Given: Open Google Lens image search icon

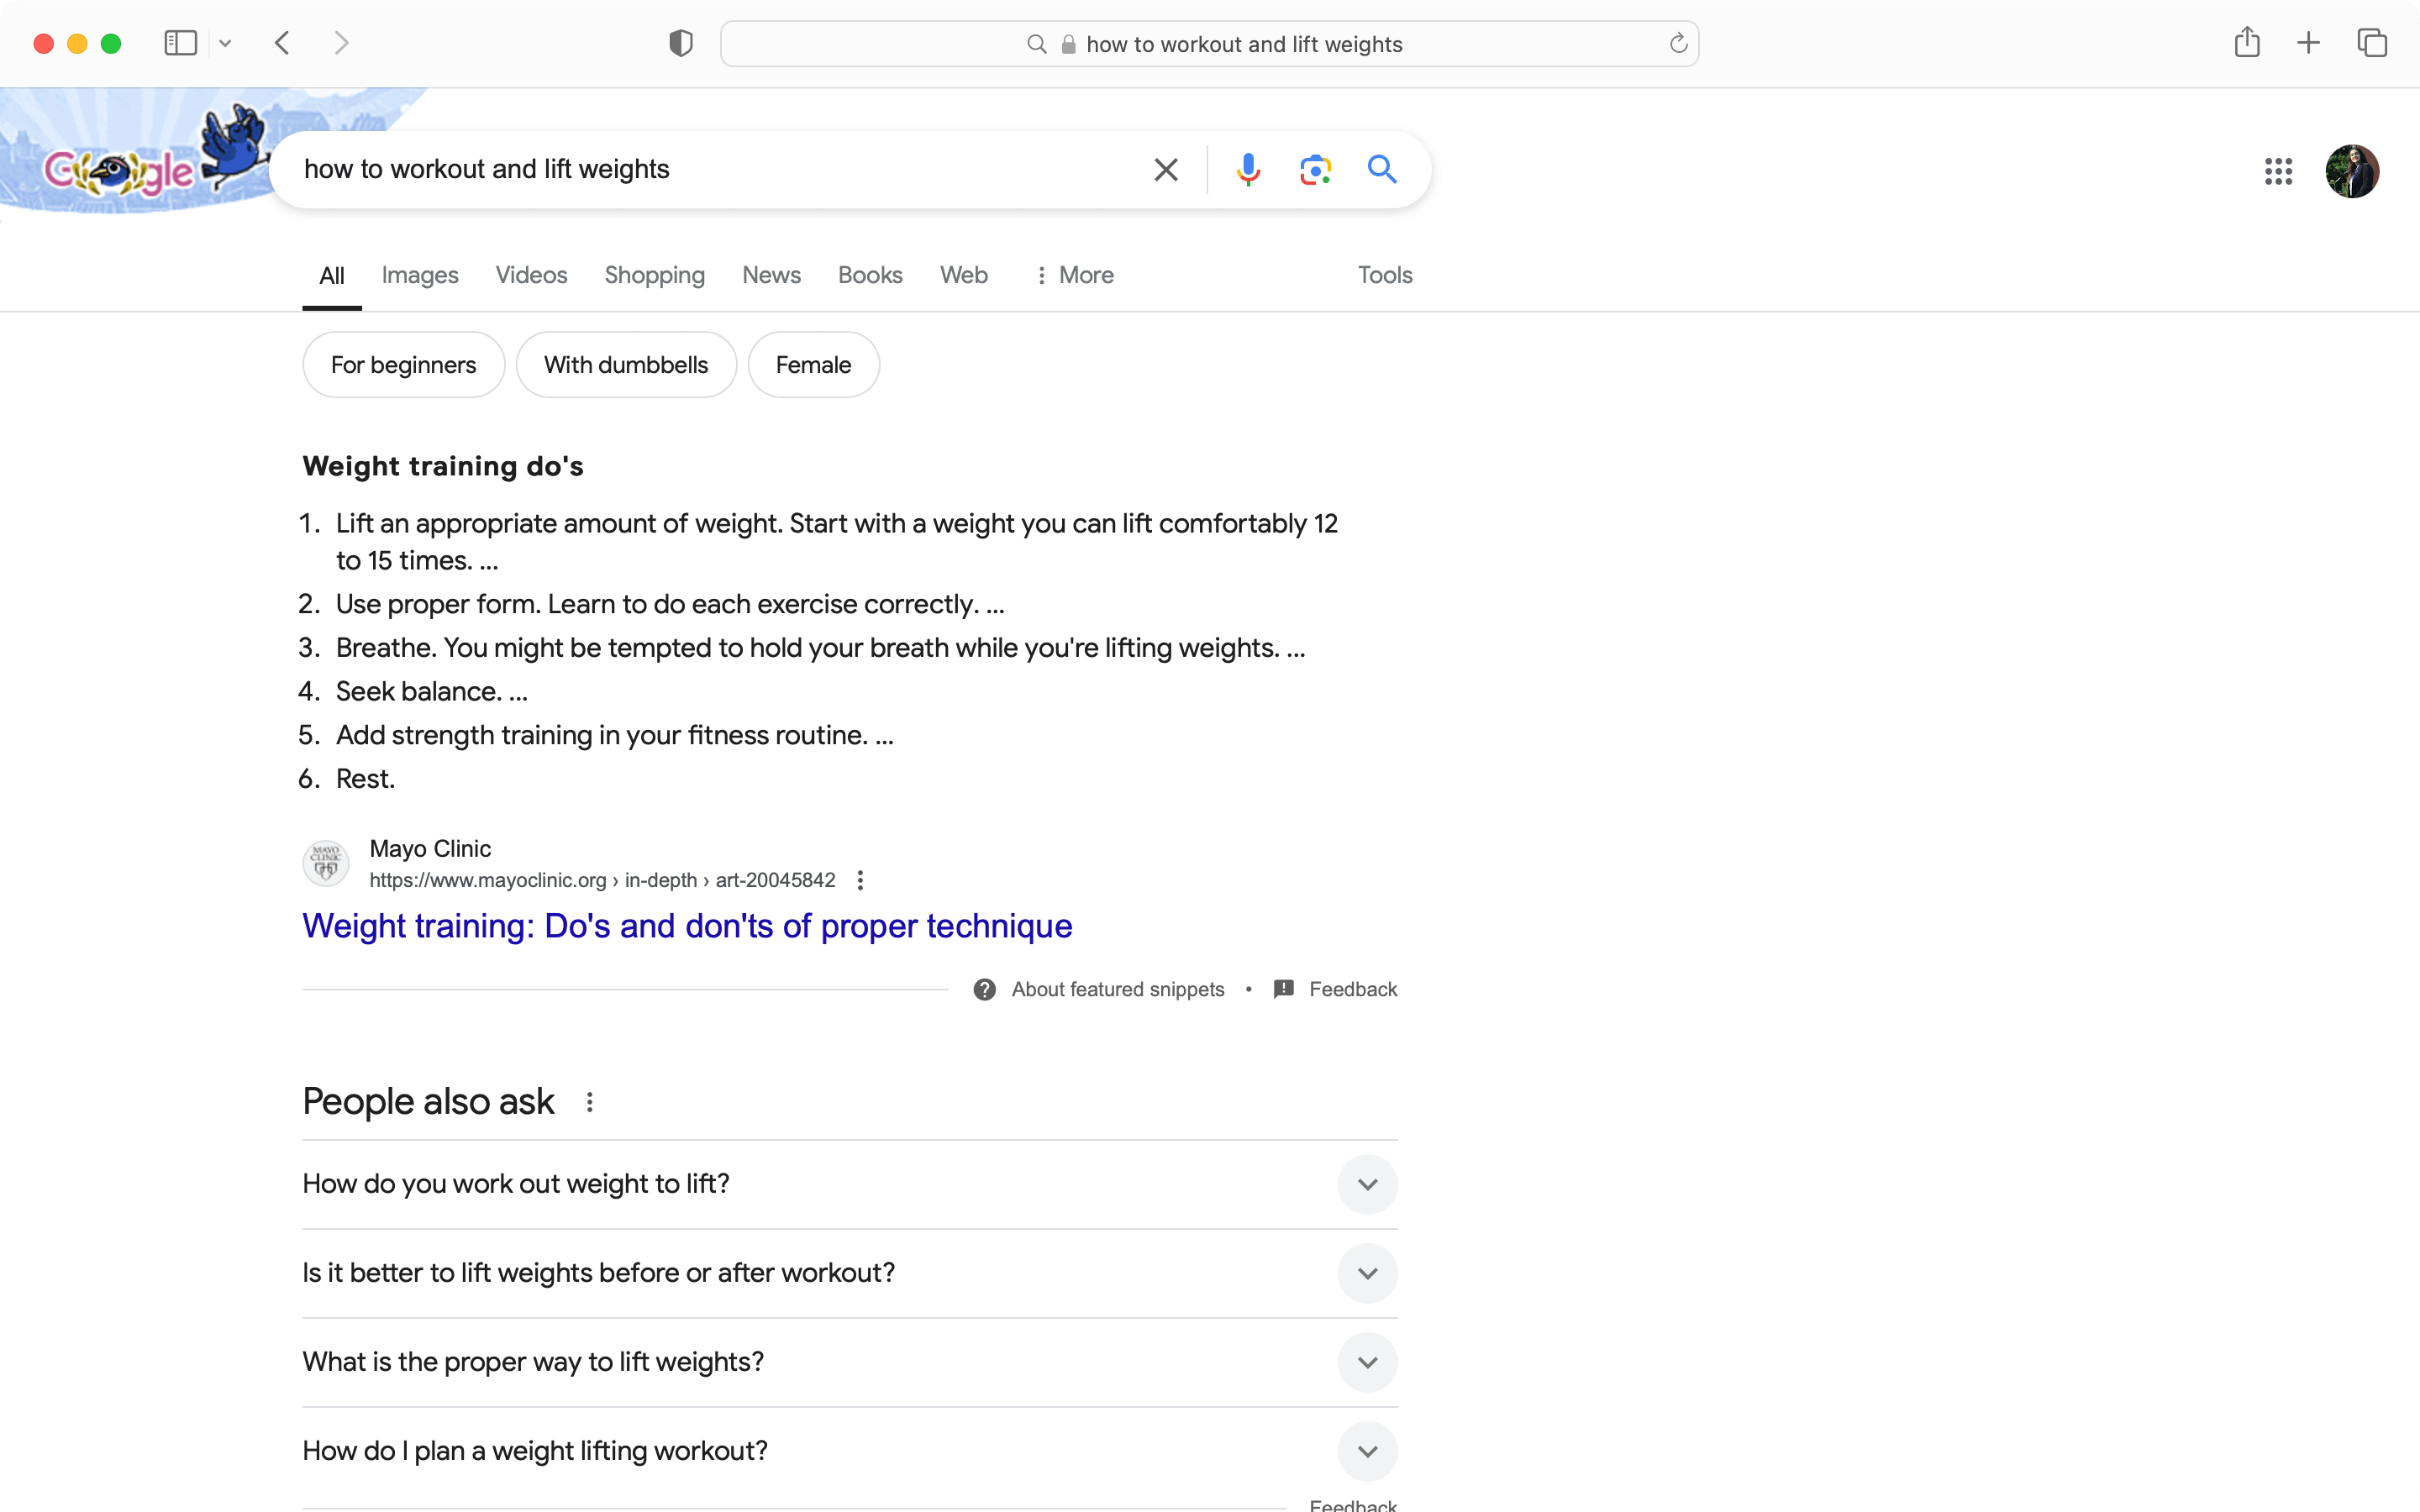Looking at the screenshot, I should tap(1315, 170).
